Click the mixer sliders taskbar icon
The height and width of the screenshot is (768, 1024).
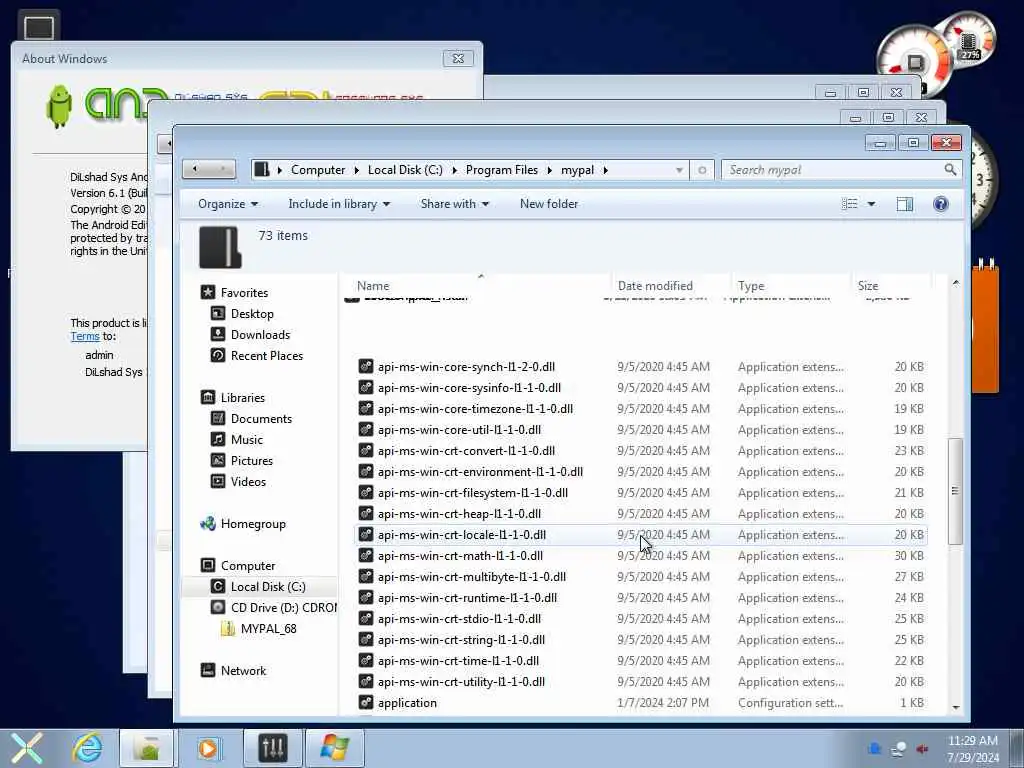(272, 748)
